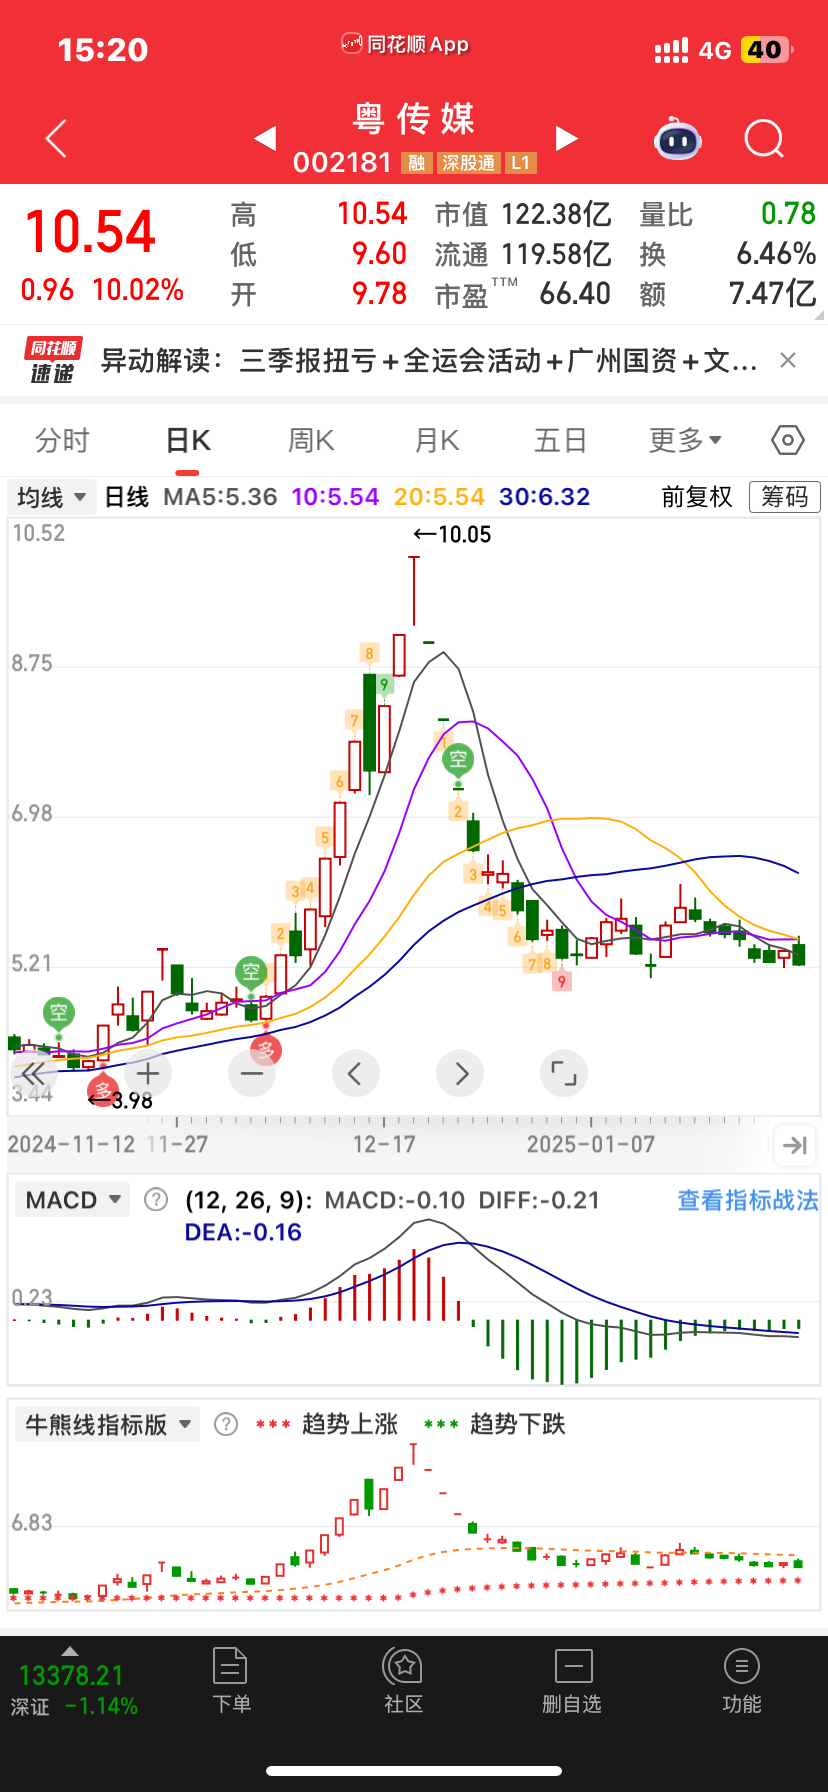Switch to previous stock with left triangle
The height and width of the screenshot is (1792, 828).
(x=265, y=138)
